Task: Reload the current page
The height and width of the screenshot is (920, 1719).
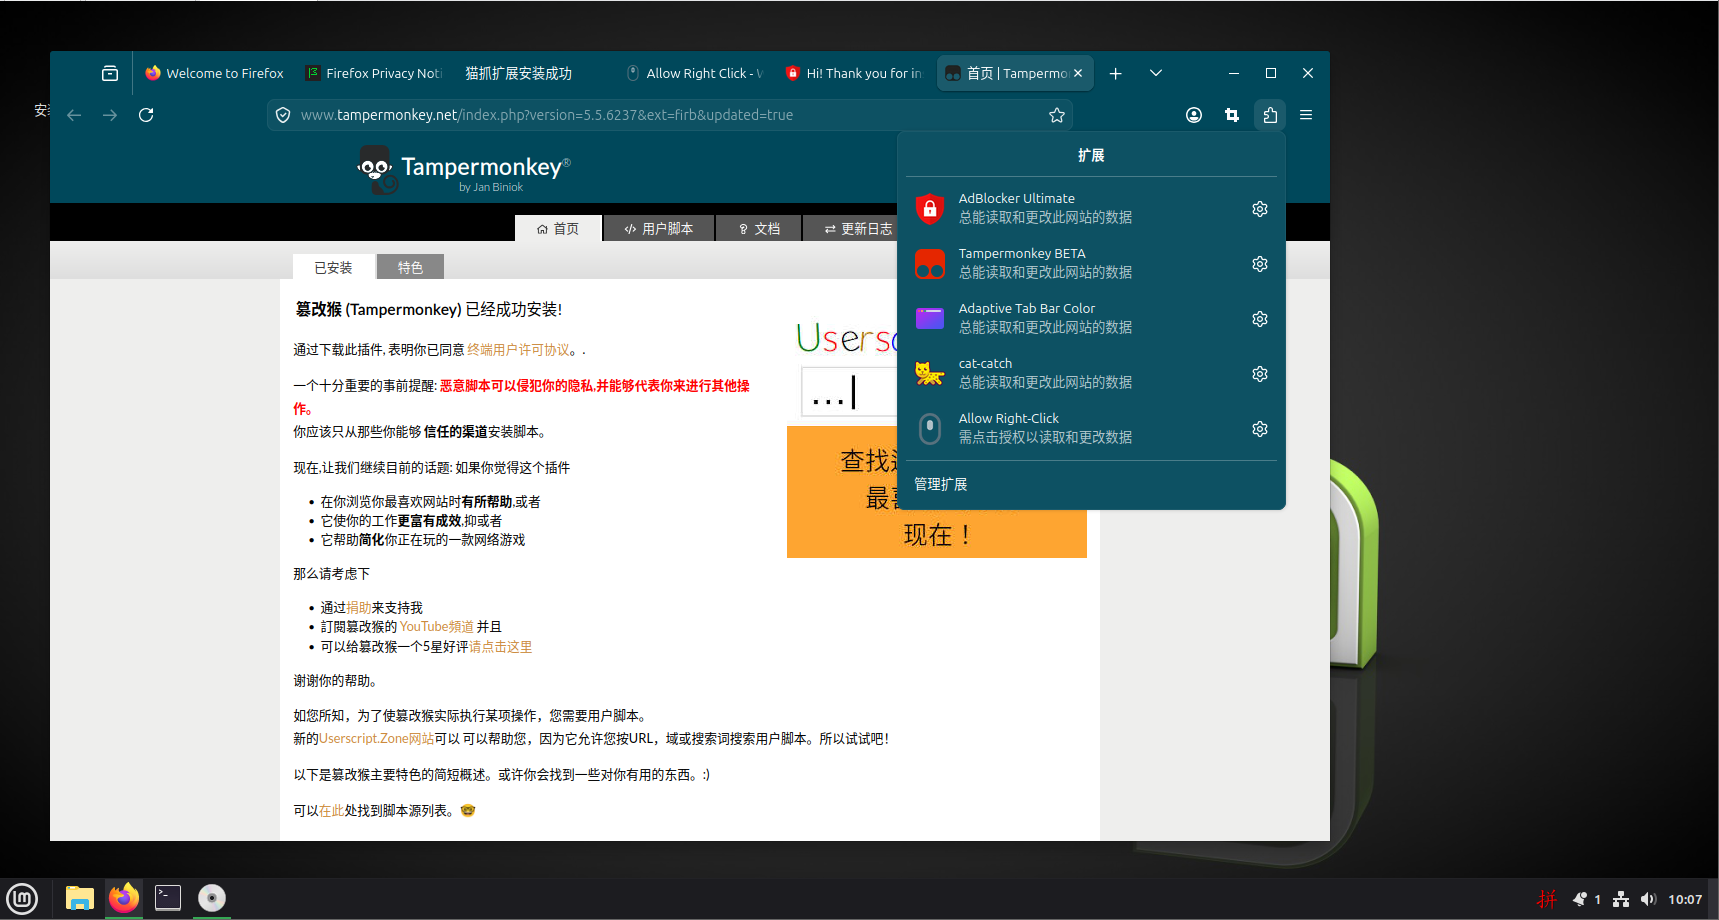Action: click(x=146, y=115)
